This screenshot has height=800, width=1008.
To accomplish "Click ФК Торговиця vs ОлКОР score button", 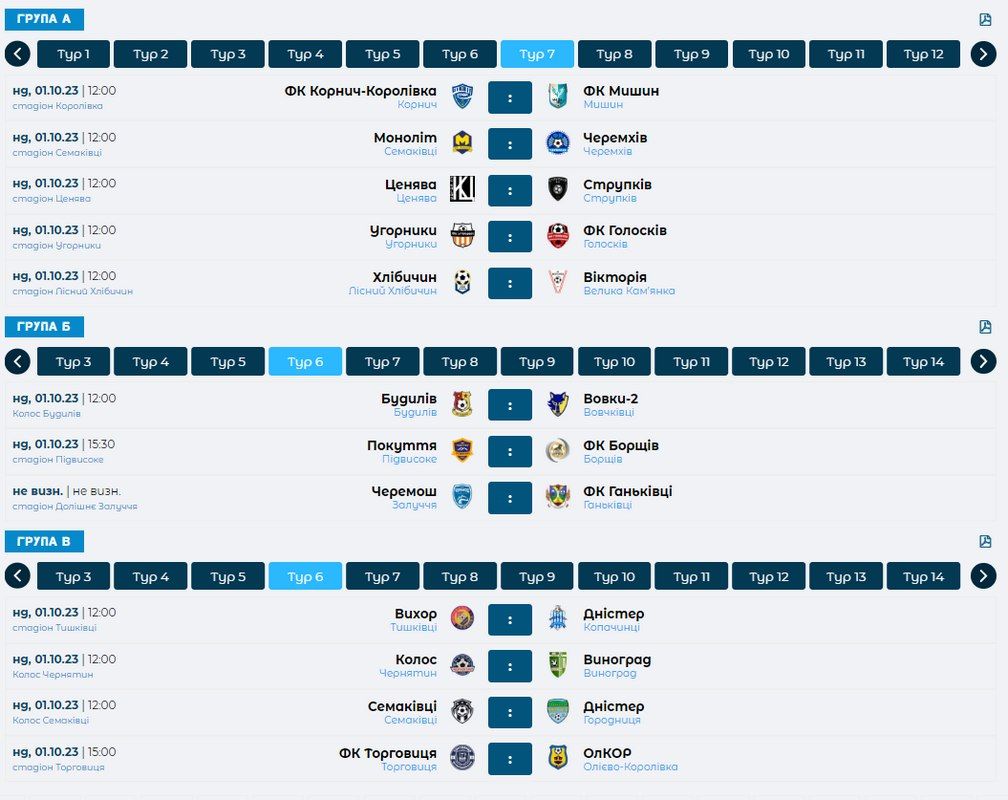I will point(510,759).
